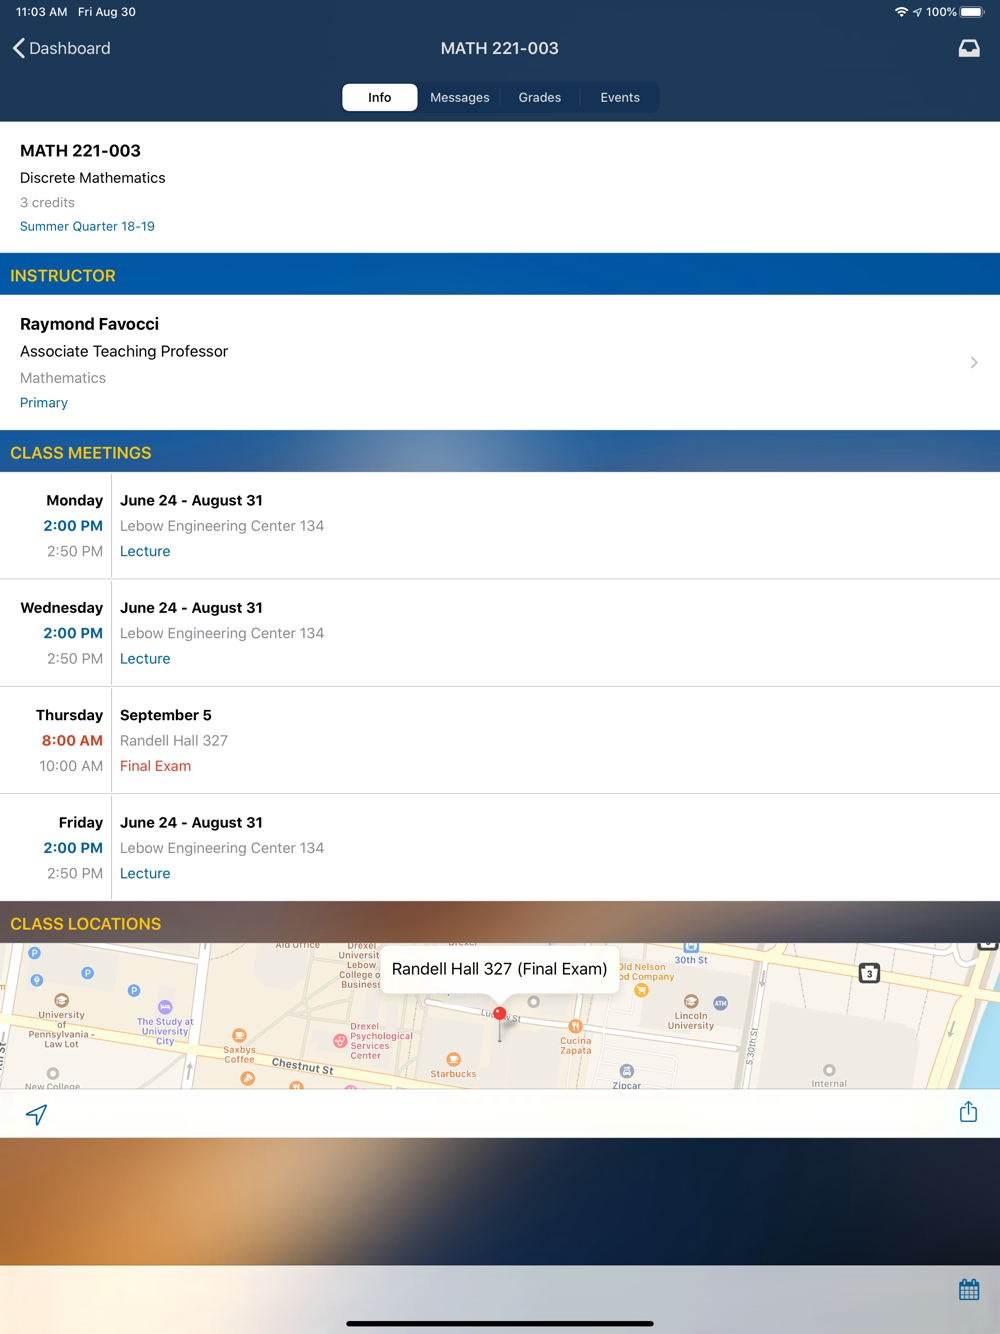1000x1334 pixels.
Task: Tap Saxbys Coffee map marker
Action: 239,1036
